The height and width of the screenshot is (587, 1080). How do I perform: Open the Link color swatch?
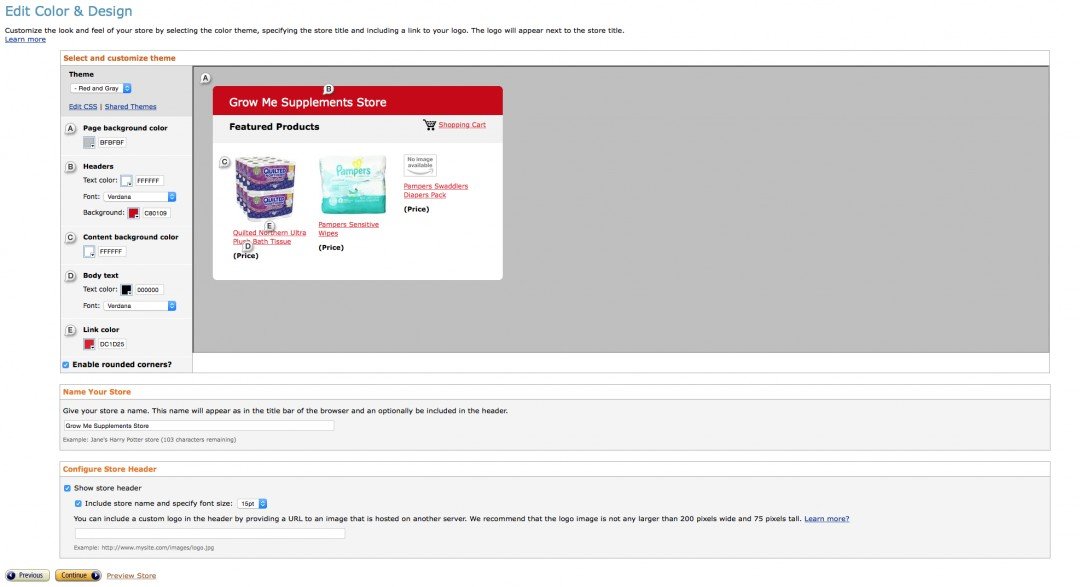click(89, 344)
